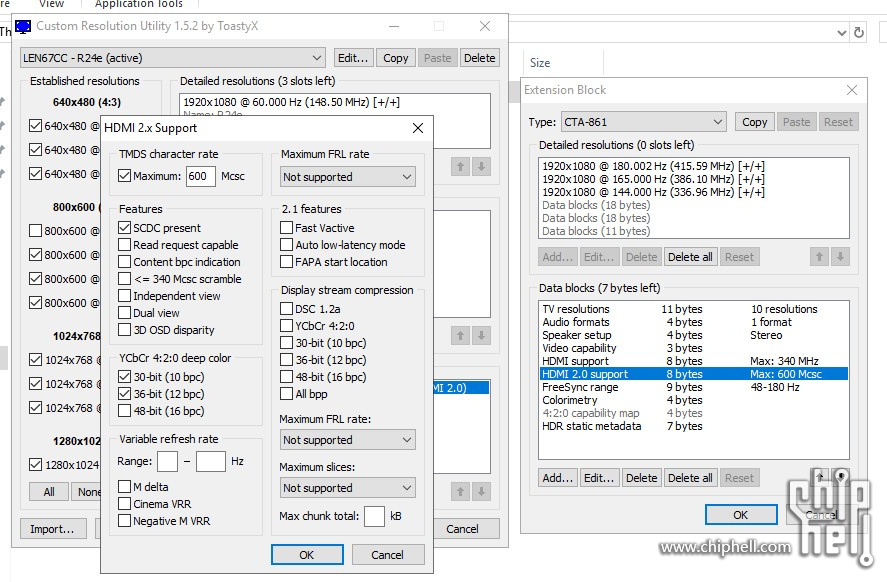Click Delete all under Data blocks
The image size is (887, 582).
tap(690, 478)
